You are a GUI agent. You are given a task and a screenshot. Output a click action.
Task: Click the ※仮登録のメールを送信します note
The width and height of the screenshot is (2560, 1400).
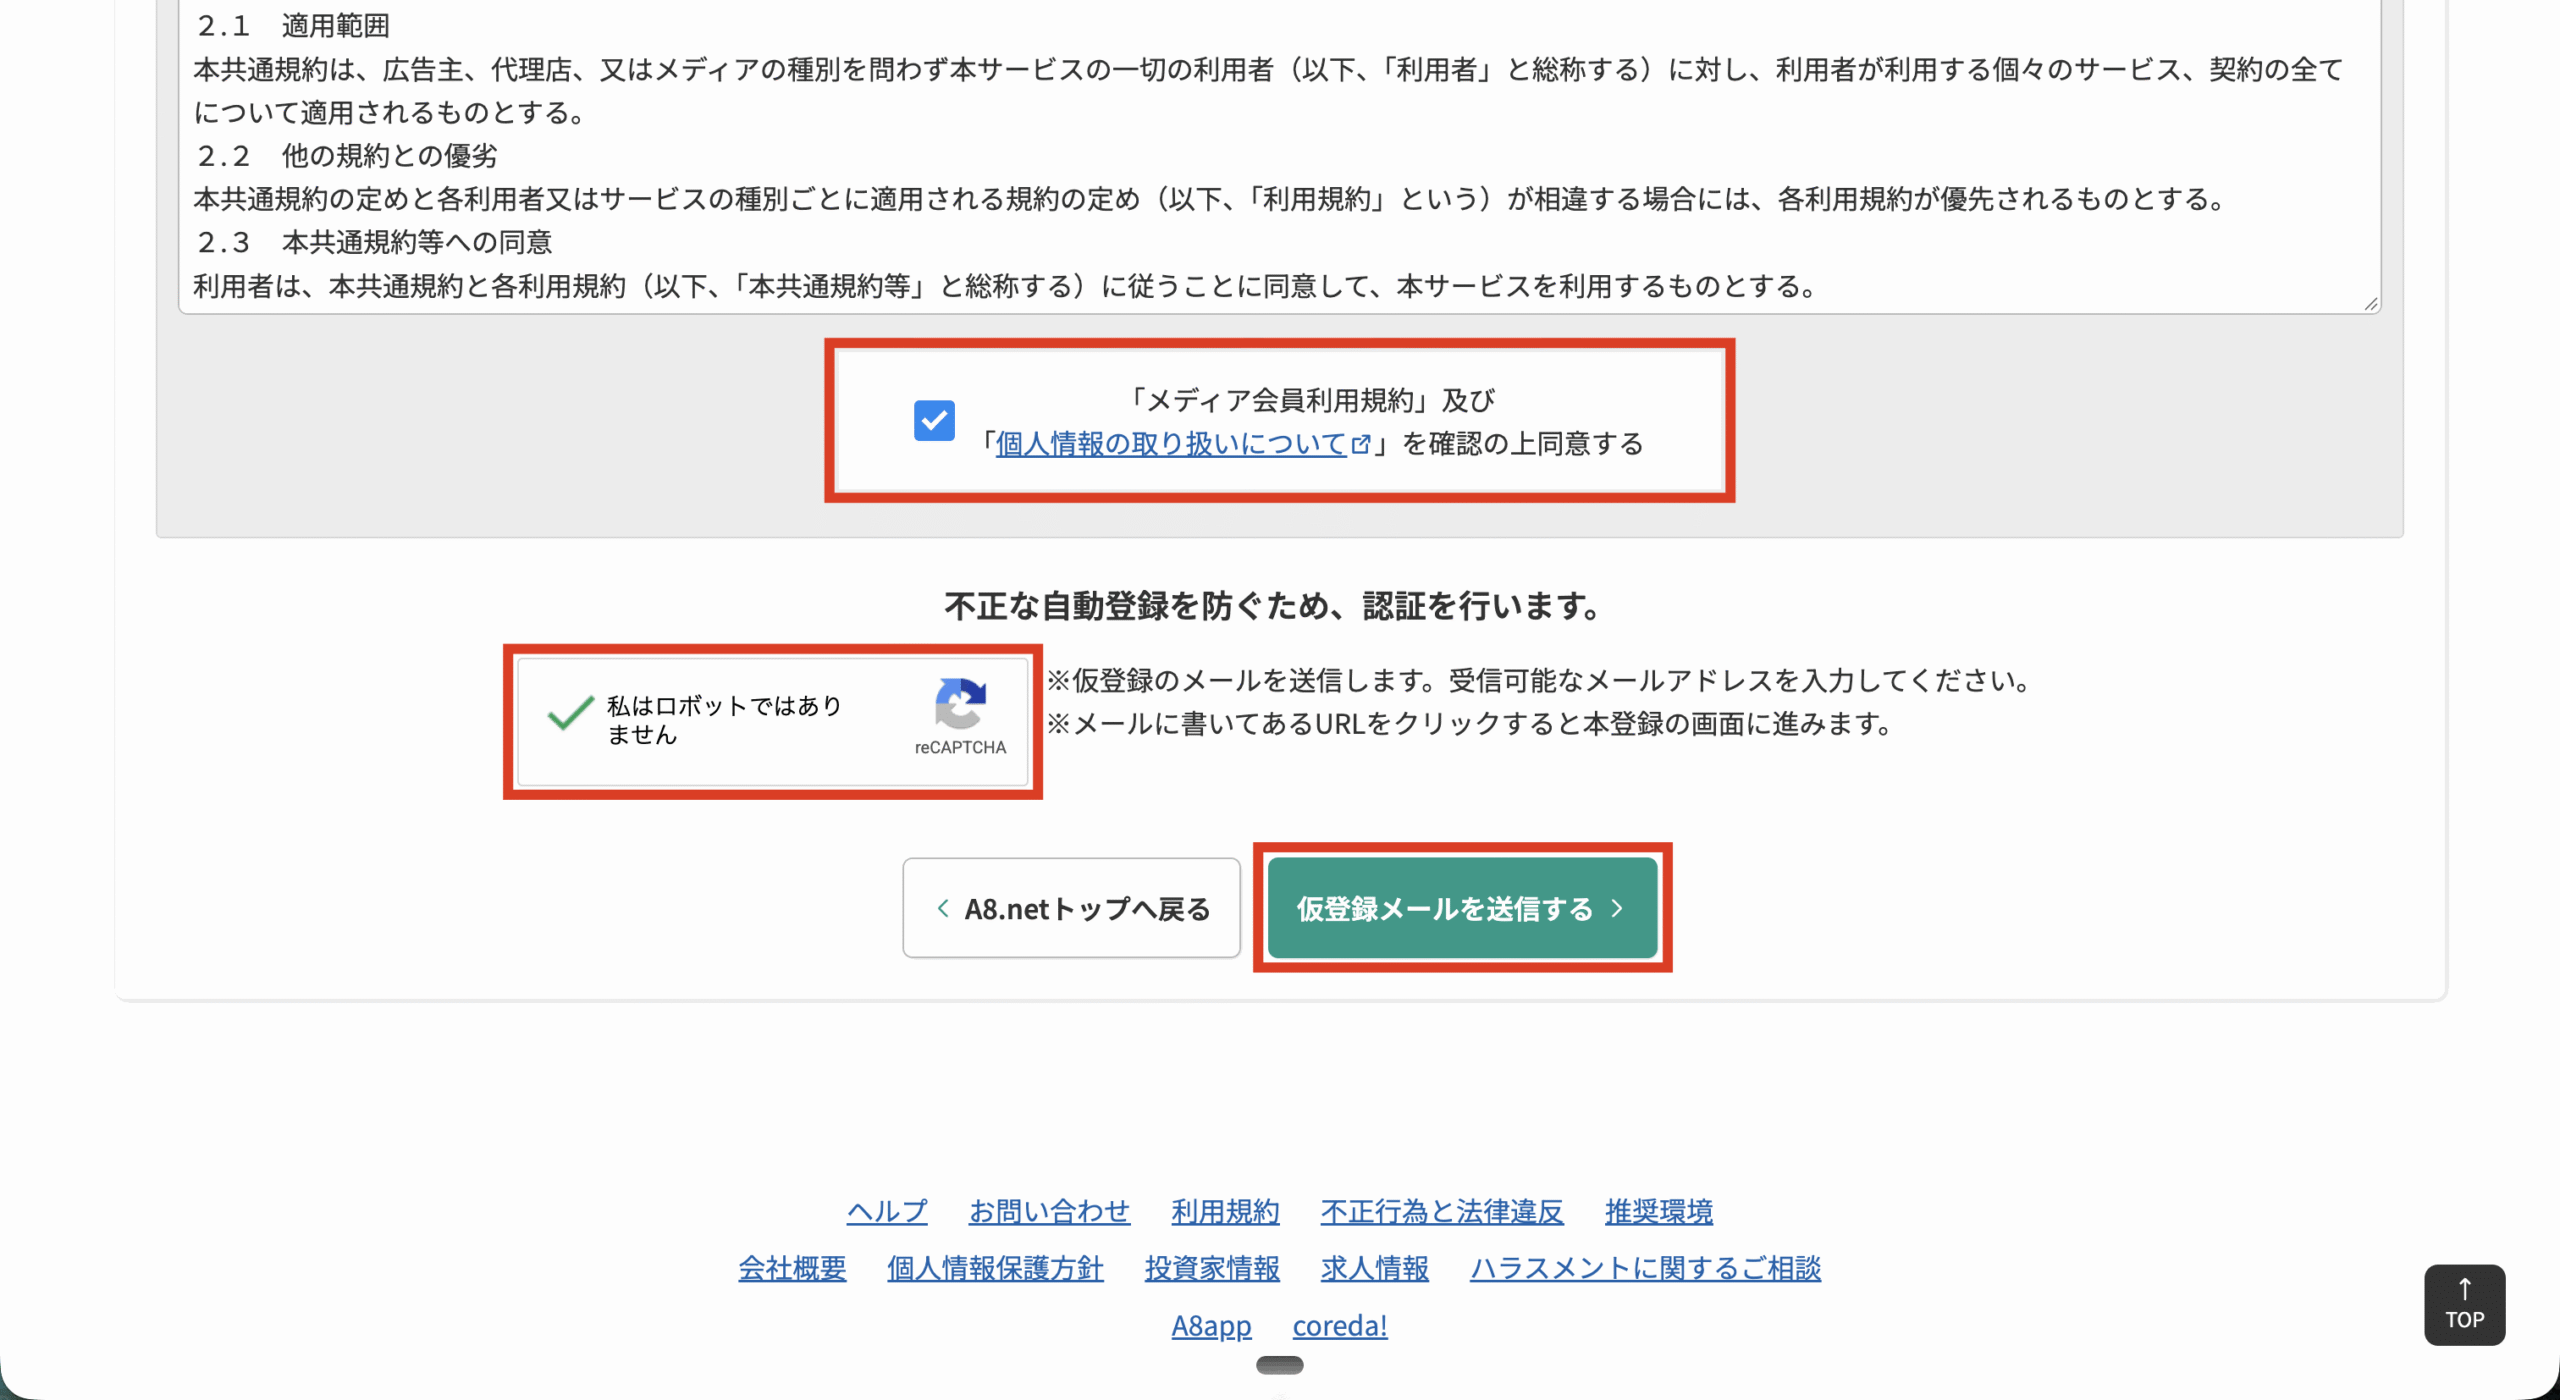point(1541,681)
